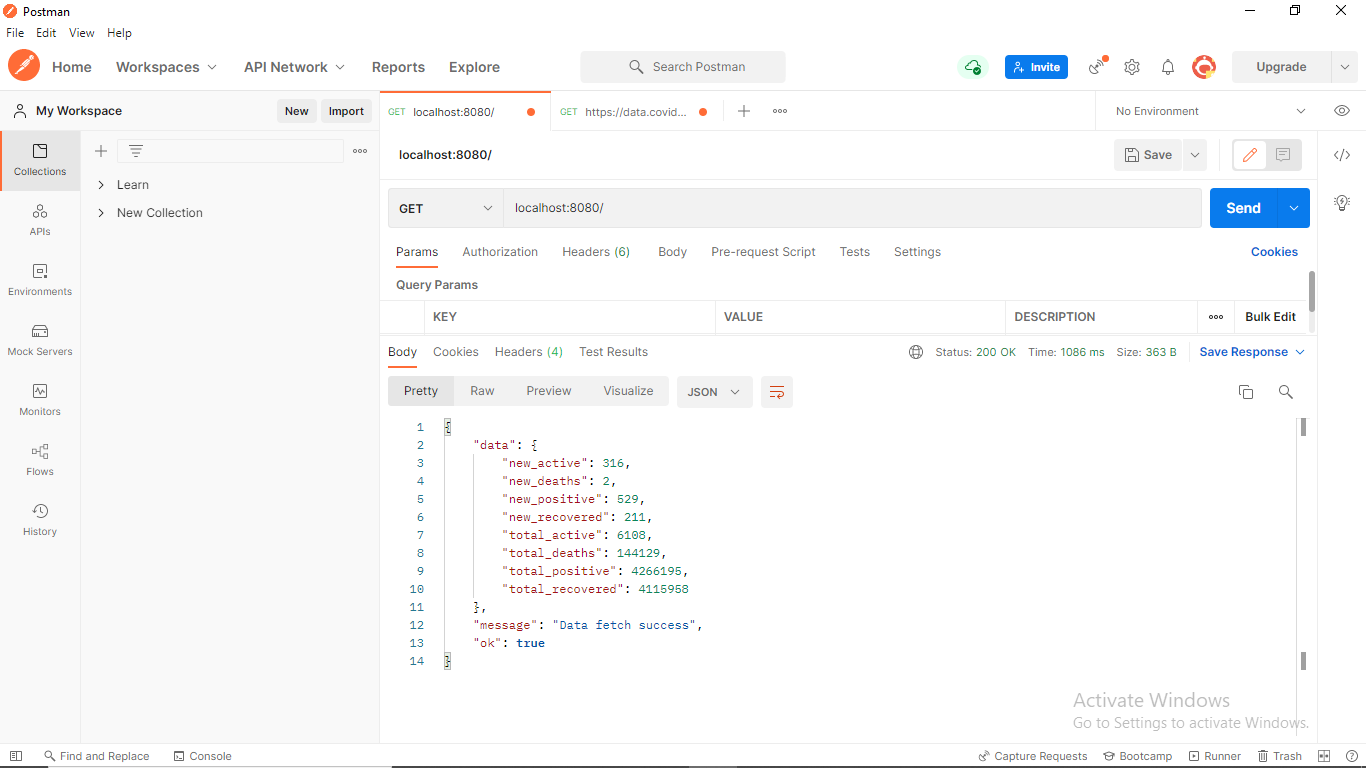
Task: Open the Collections sidebar panel
Action: click(x=39, y=160)
